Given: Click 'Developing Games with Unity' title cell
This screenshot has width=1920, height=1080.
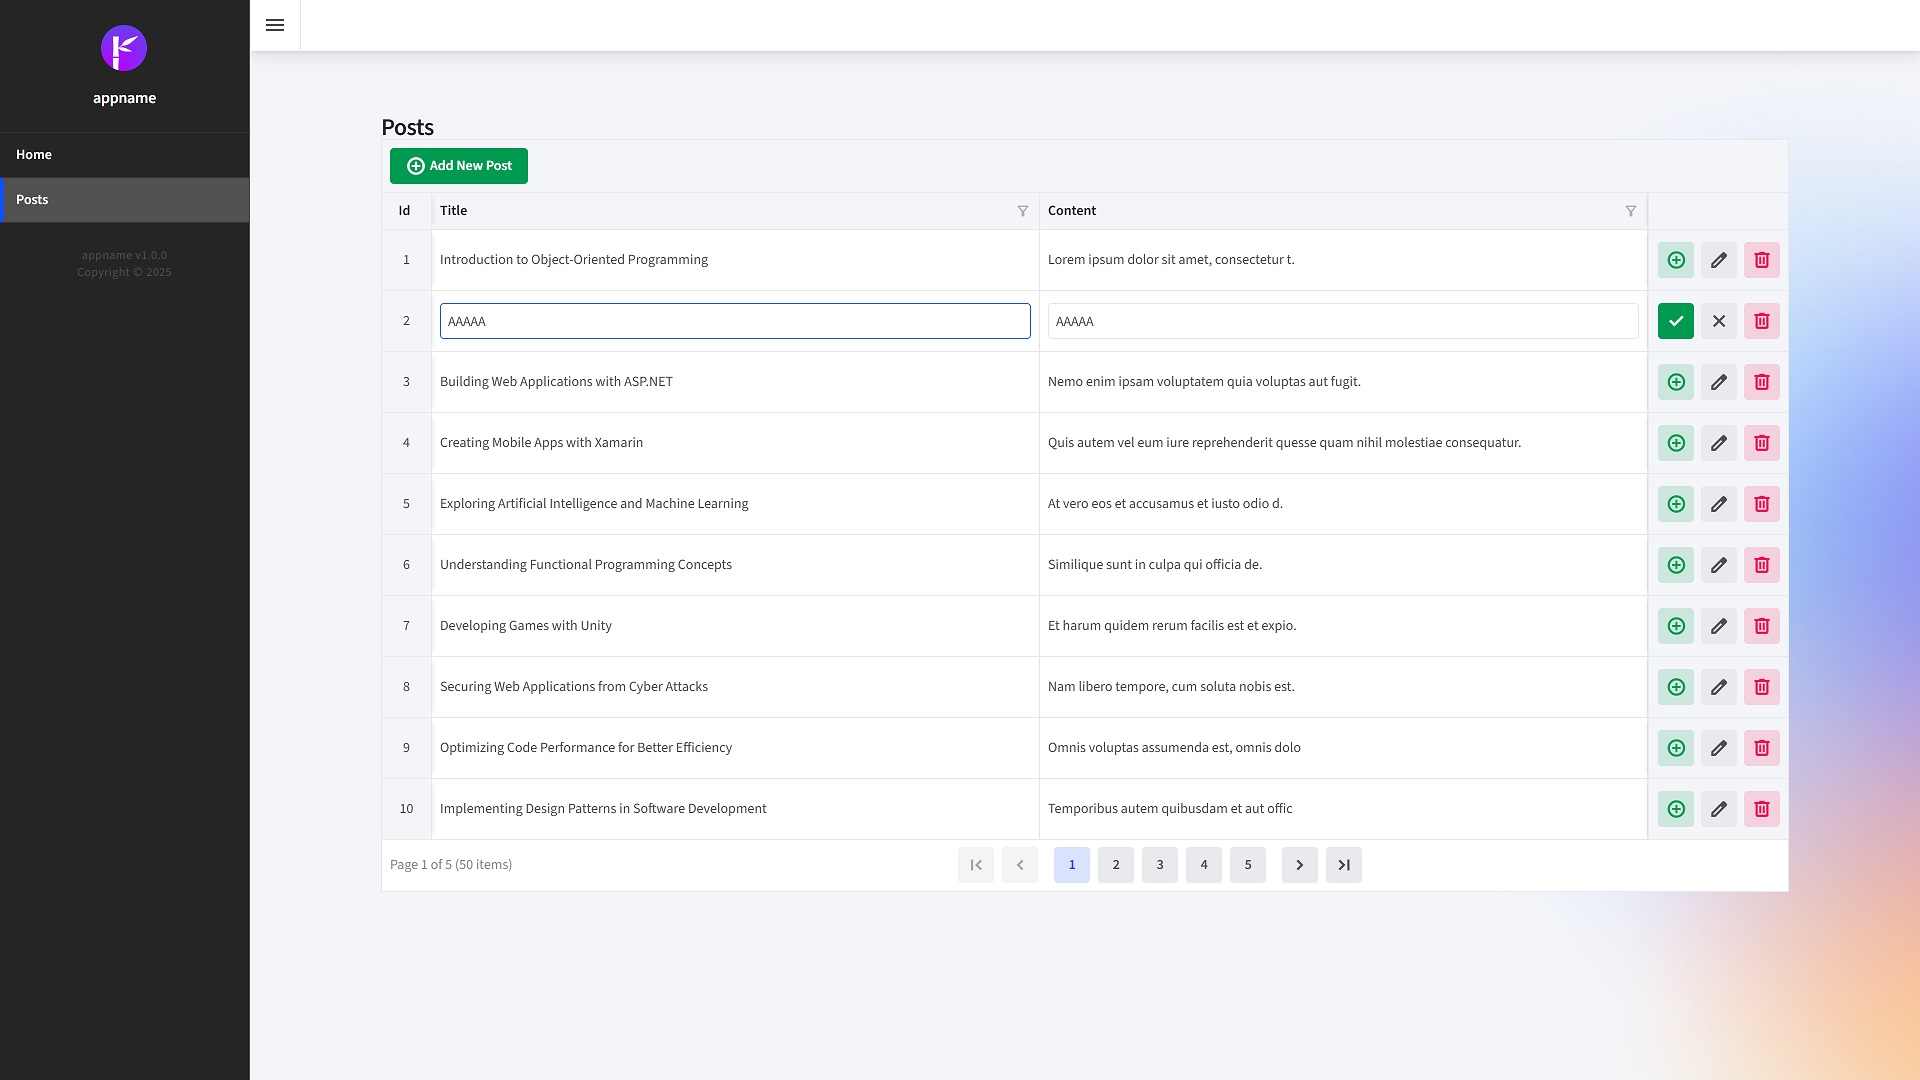Looking at the screenshot, I should click(735, 626).
